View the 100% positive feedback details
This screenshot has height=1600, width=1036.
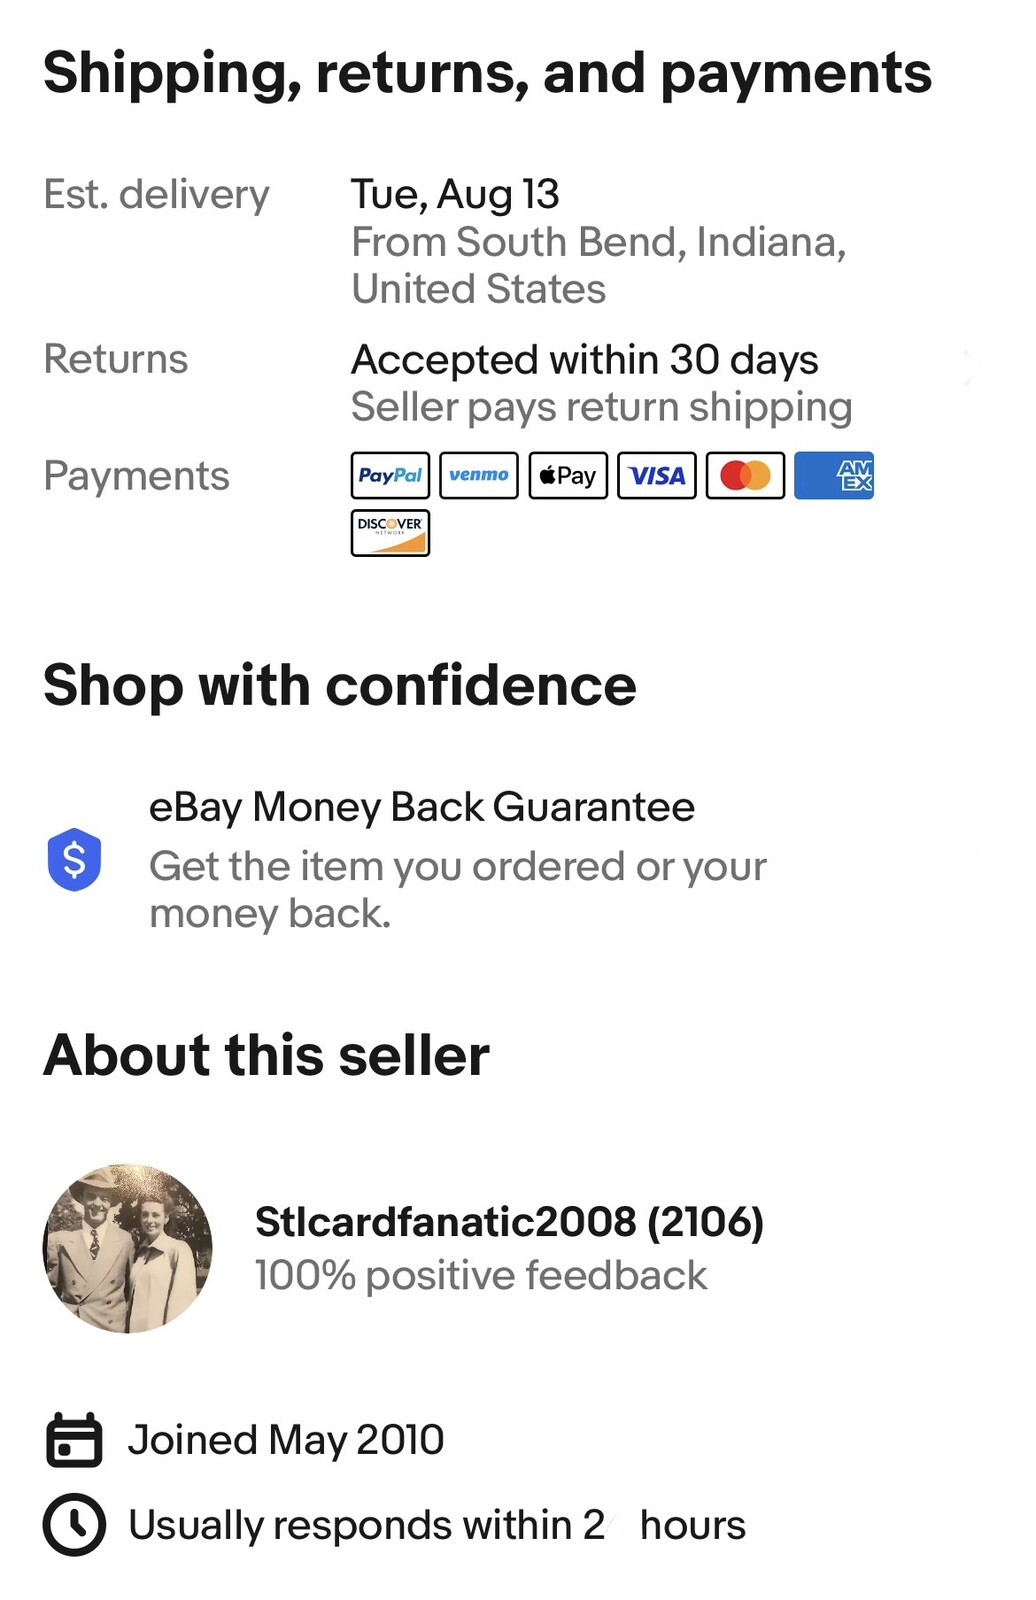[x=480, y=1276]
